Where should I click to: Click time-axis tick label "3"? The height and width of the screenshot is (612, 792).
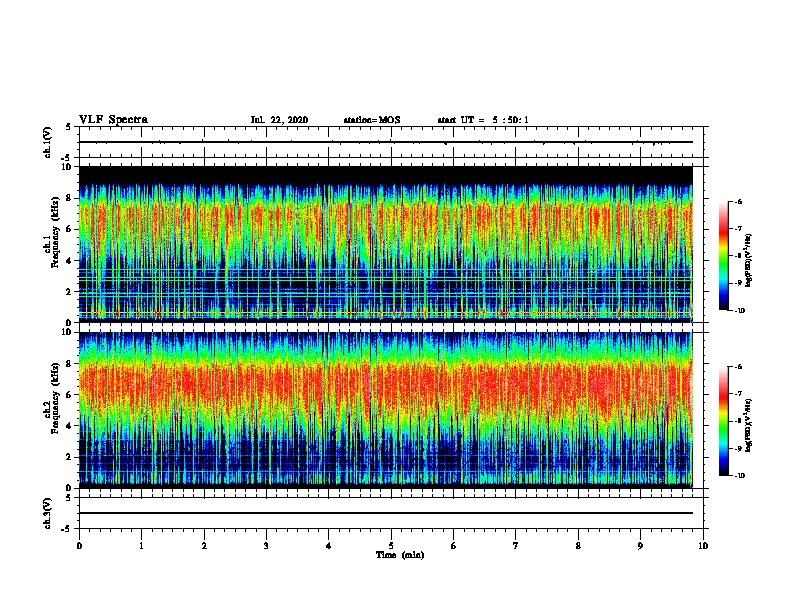pyautogui.click(x=266, y=546)
